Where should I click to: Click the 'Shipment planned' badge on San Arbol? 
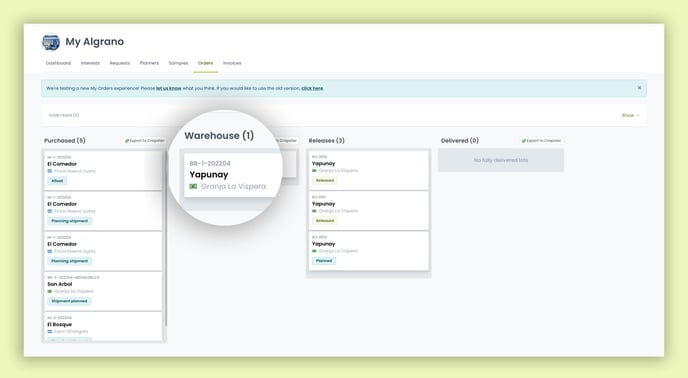(x=69, y=301)
